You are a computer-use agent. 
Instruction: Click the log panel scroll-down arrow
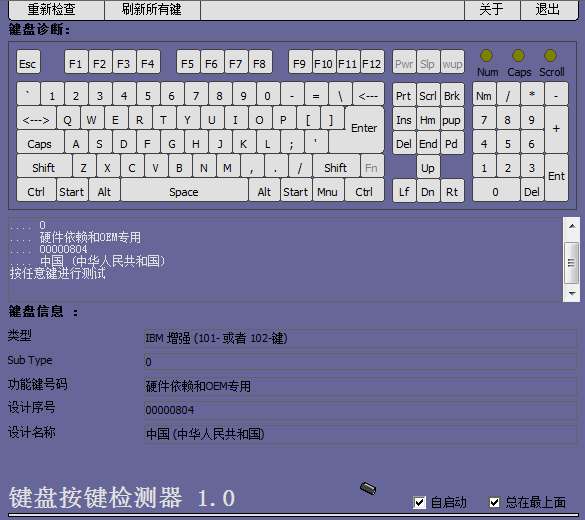point(572,293)
